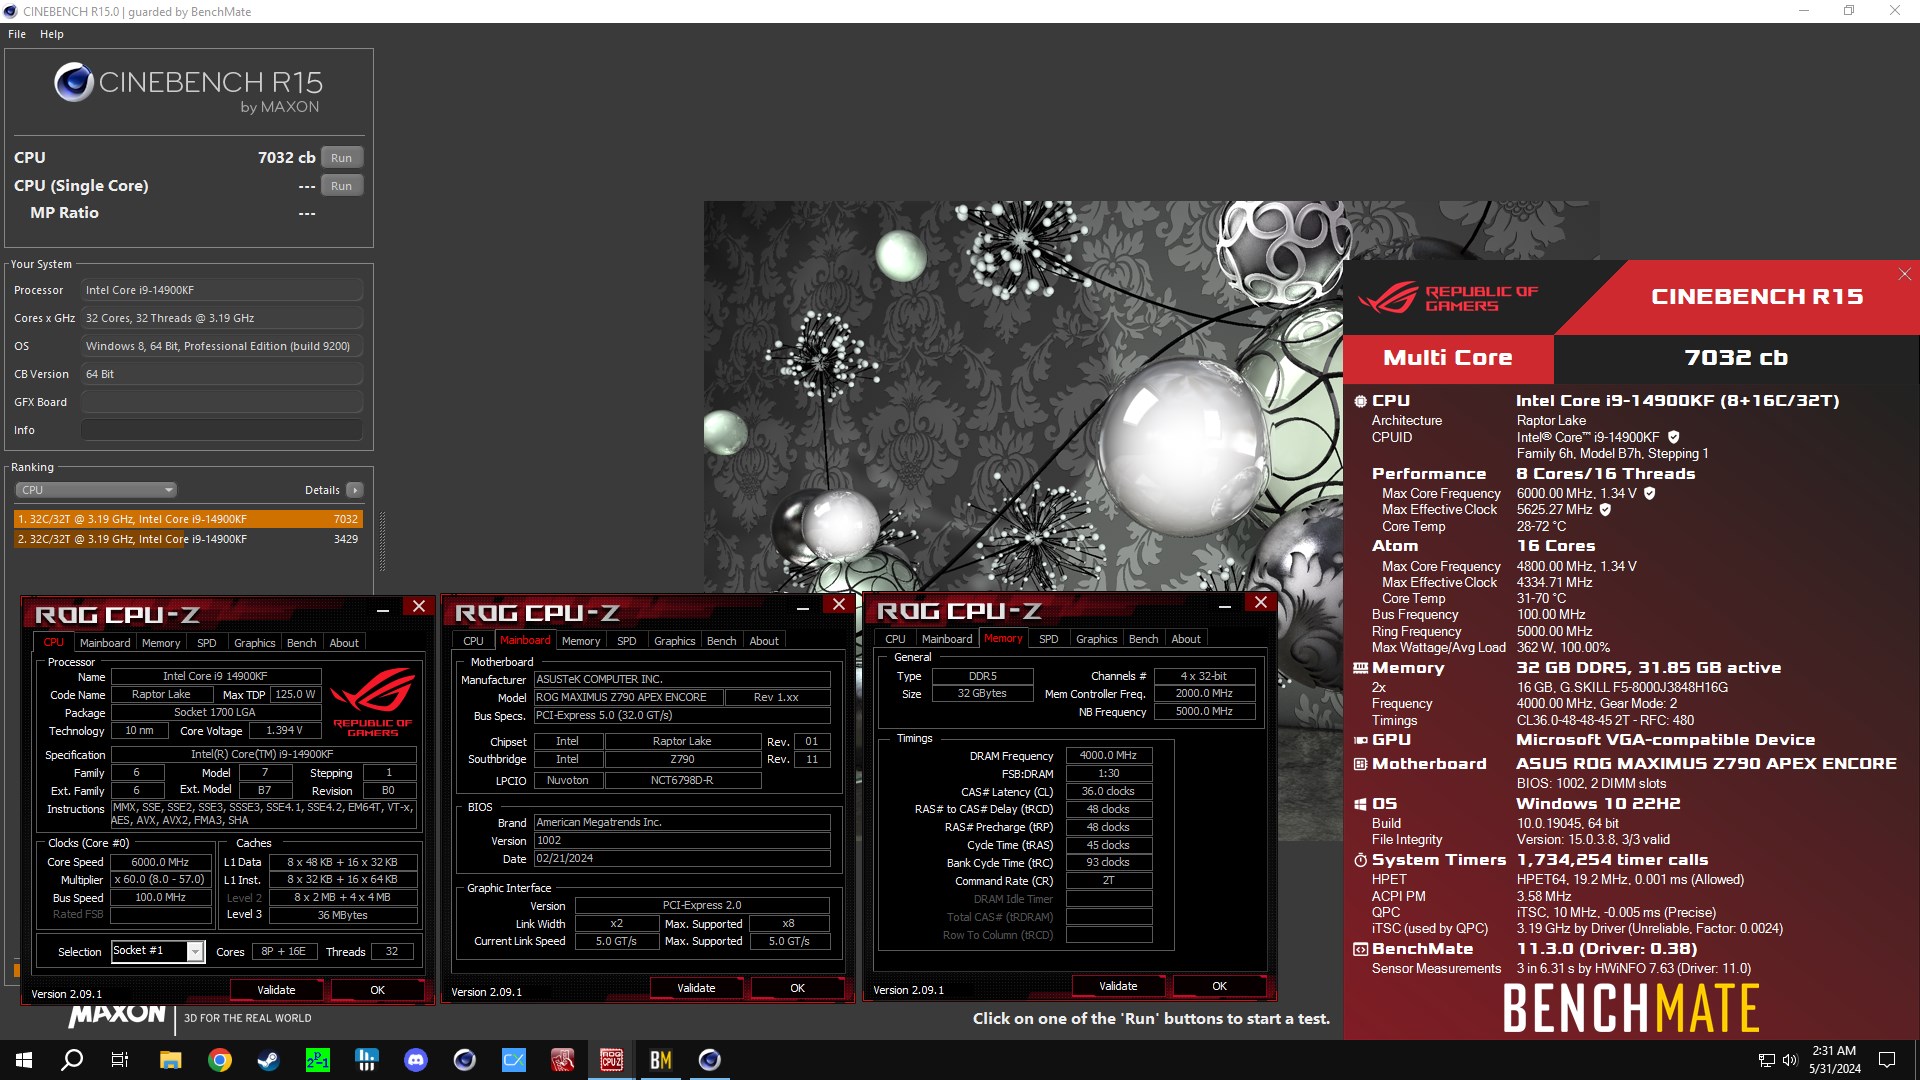Open SPD tab in first CPU-Z

coord(207,643)
